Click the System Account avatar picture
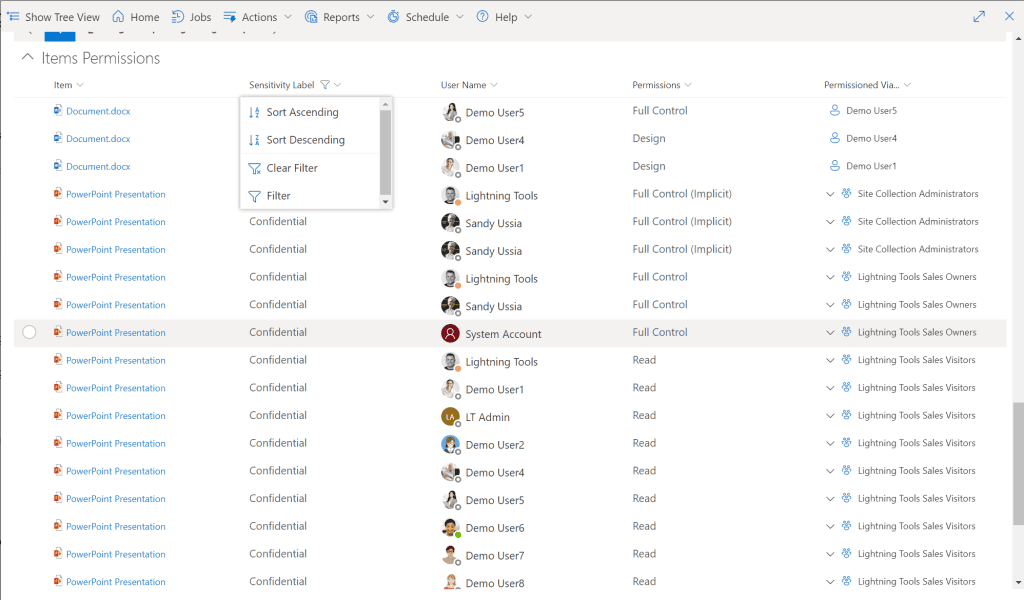 point(450,332)
